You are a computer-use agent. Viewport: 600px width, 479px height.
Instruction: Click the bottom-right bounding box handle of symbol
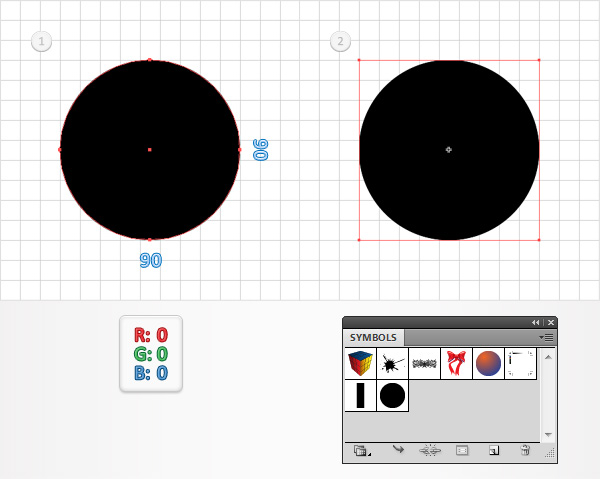click(x=539, y=240)
